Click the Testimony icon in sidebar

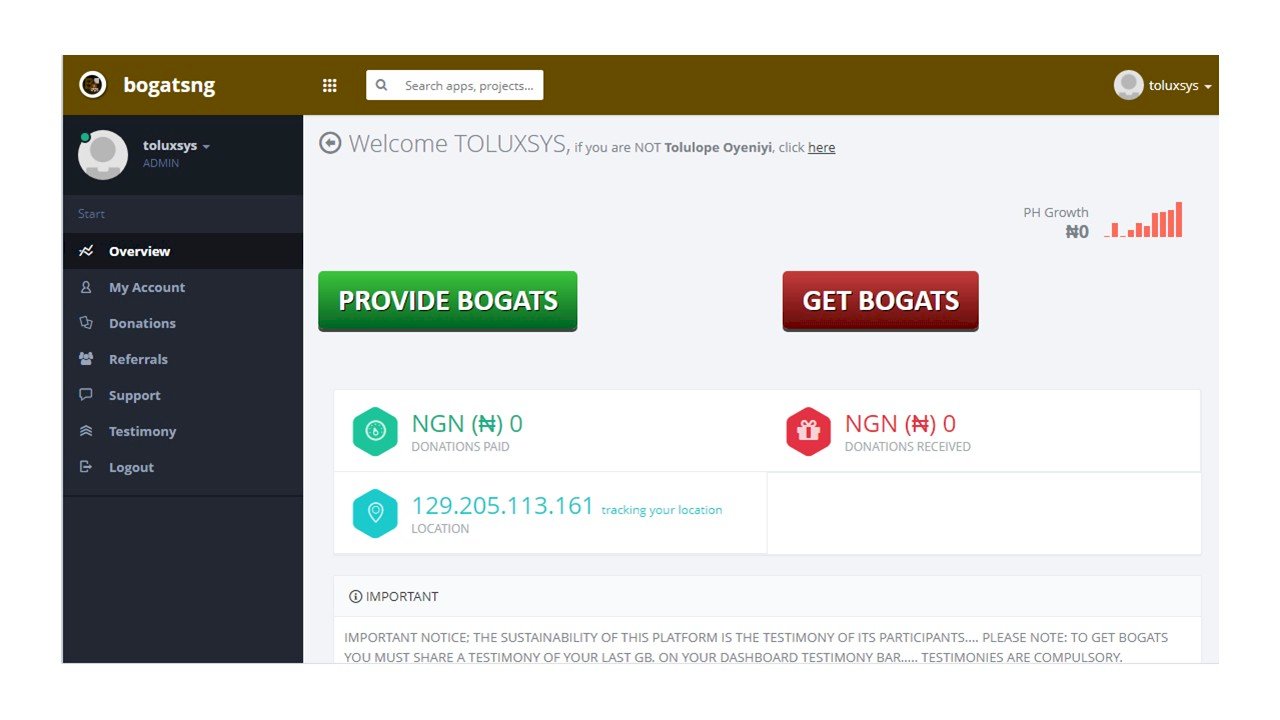[x=86, y=431]
